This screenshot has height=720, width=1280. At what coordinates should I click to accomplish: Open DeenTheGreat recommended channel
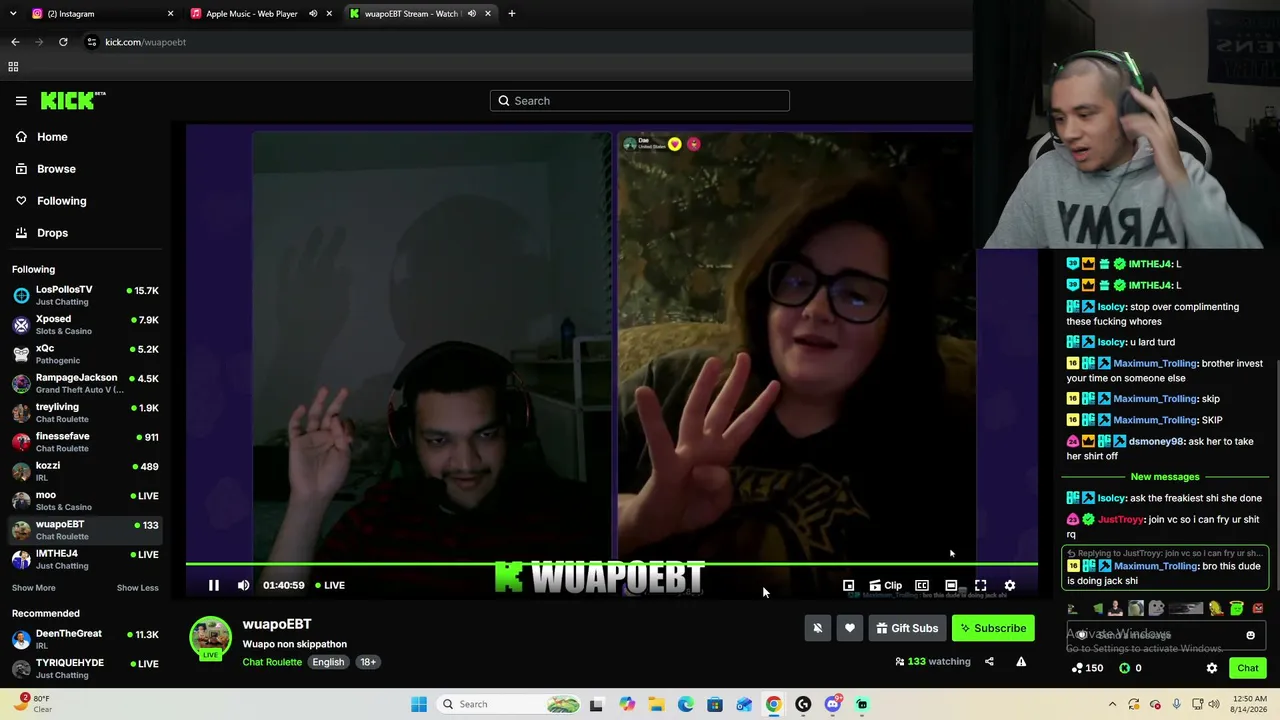tap(86, 639)
